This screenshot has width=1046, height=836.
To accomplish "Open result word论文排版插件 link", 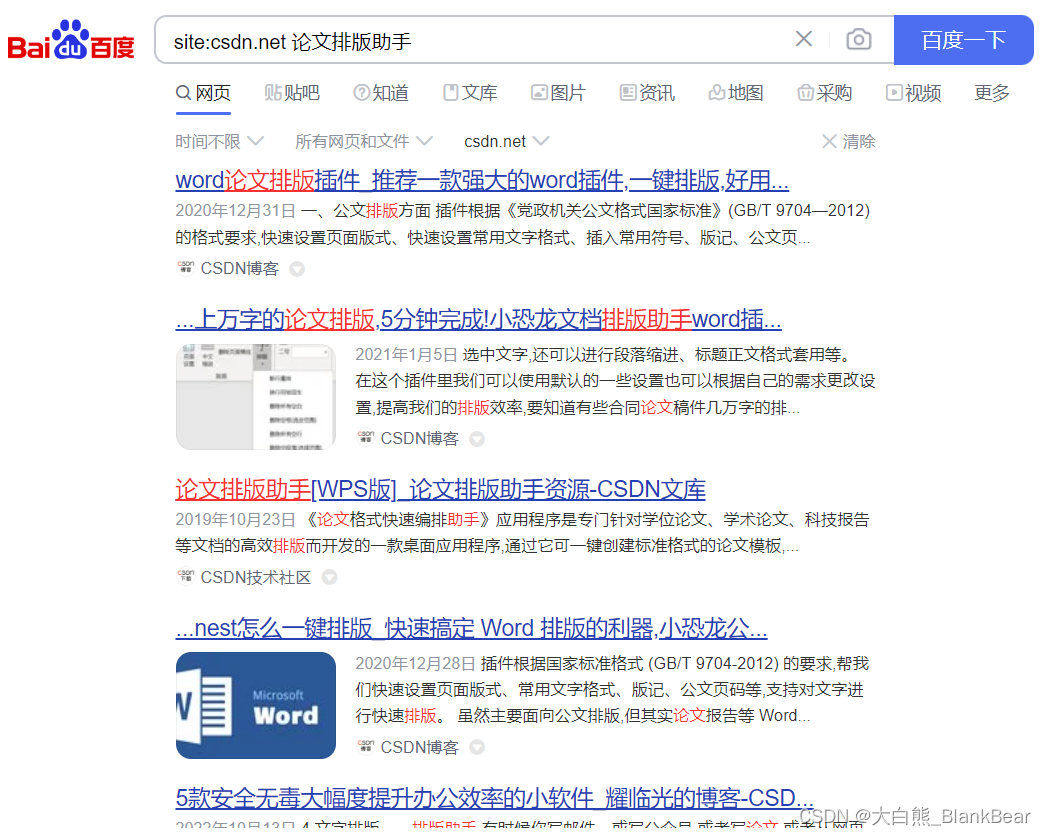I will [482, 180].
